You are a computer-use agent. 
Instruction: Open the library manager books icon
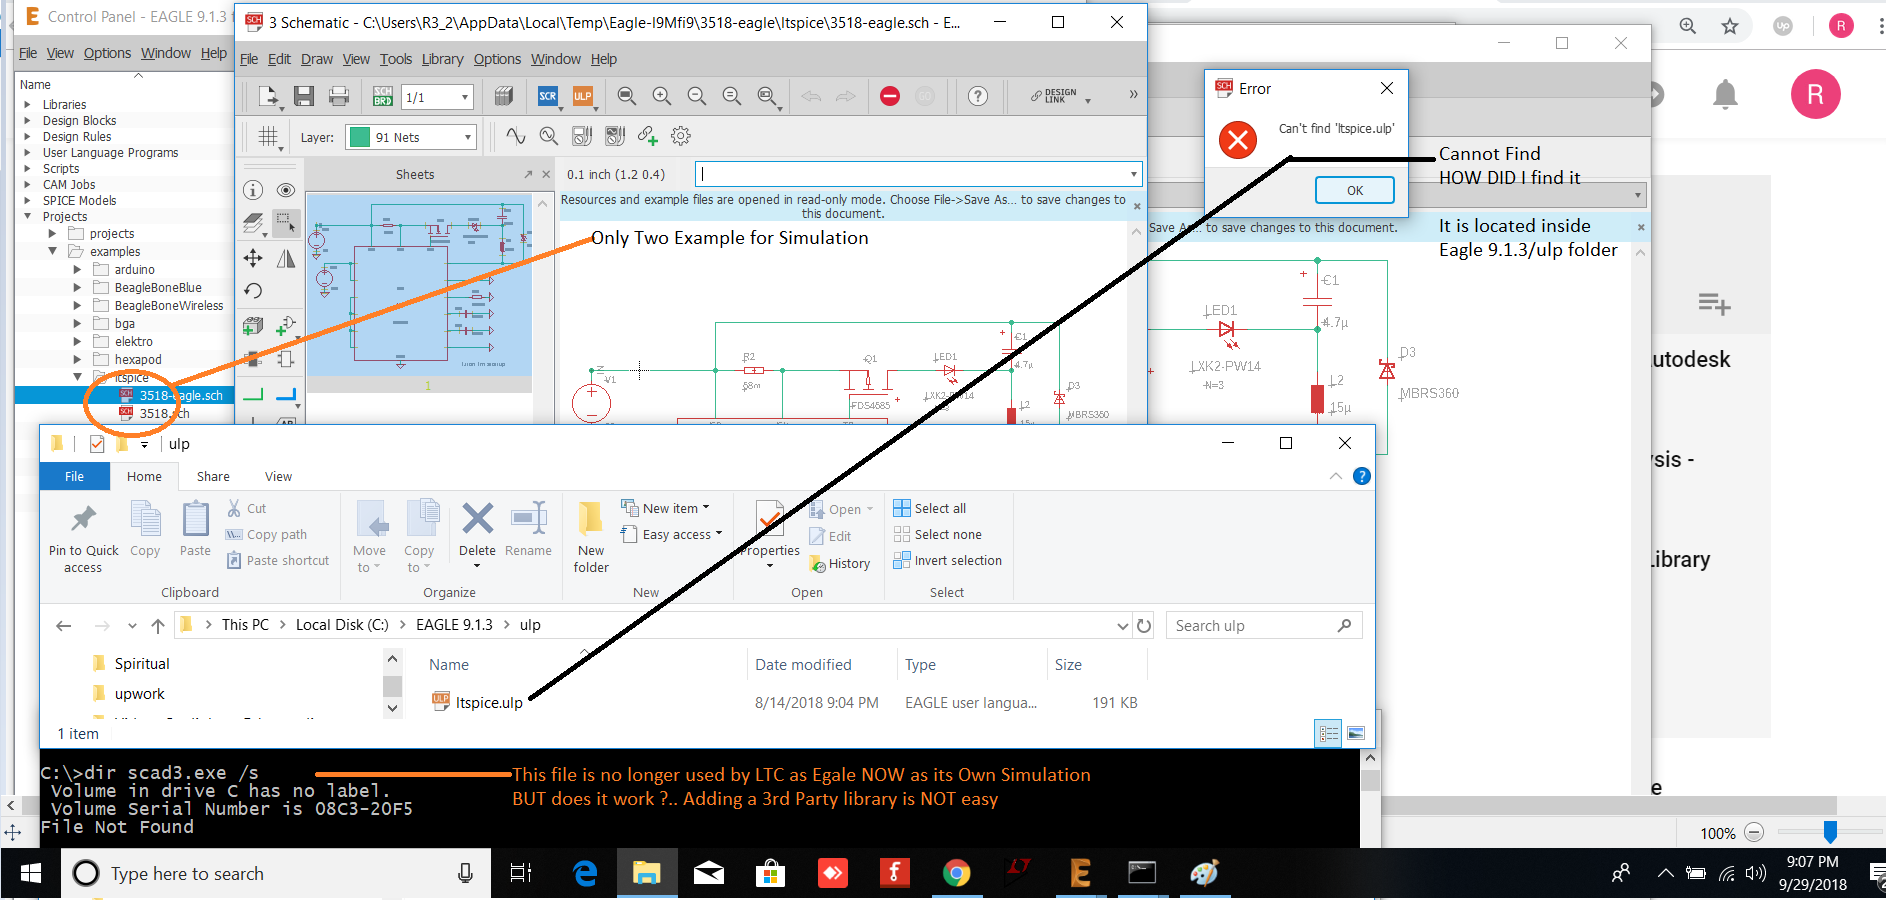coord(504,96)
